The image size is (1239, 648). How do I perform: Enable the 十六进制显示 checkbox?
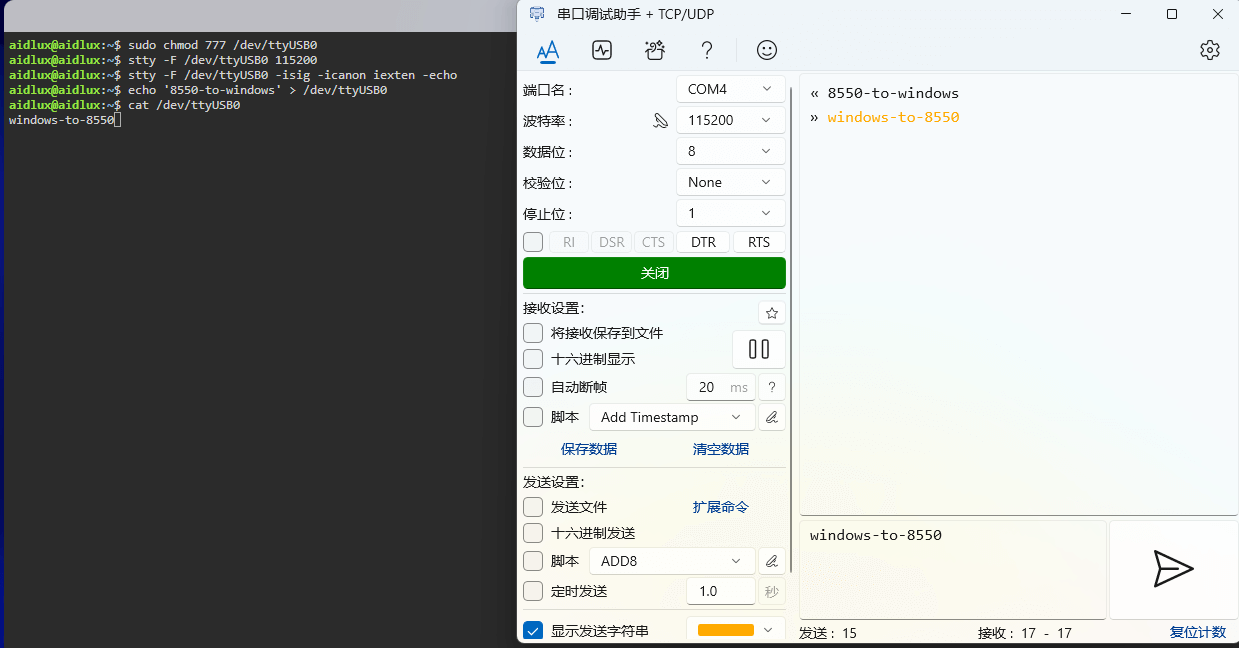click(533, 359)
